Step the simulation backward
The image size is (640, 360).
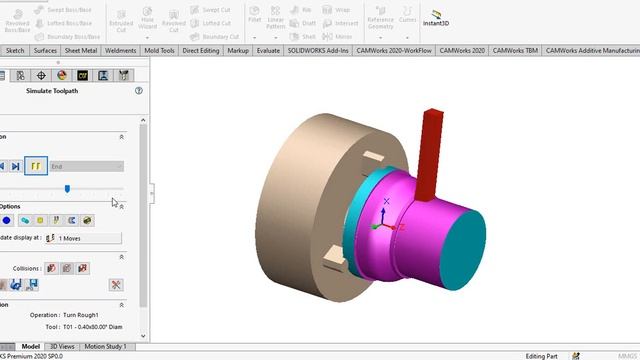(x=2, y=166)
